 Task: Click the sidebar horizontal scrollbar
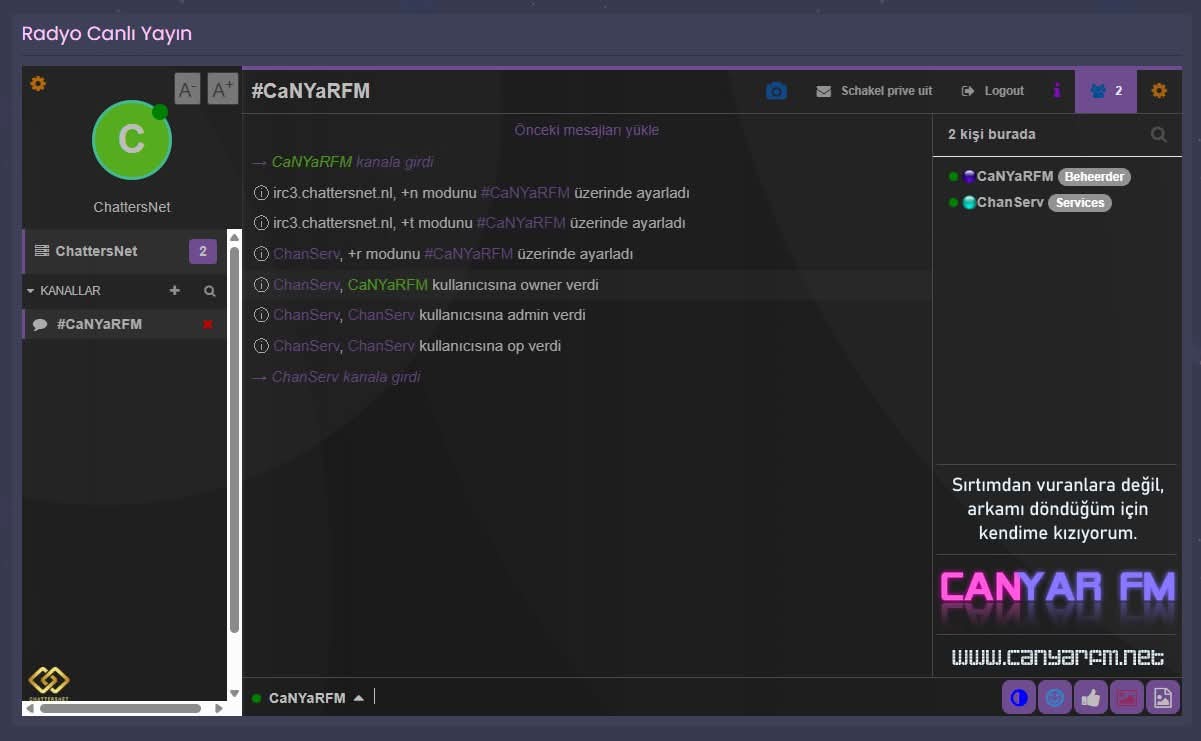click(x=120, y=708)
